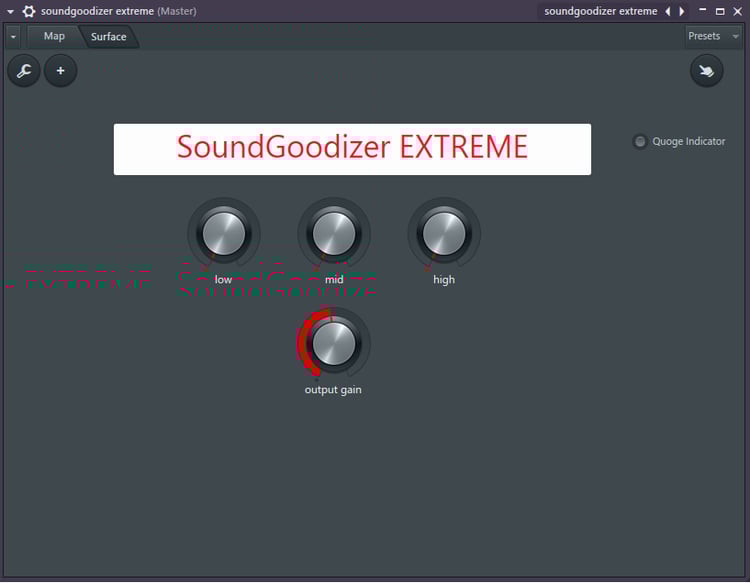
Task: Toggle the Quoge Indicator light
Action: click(x=640, y=142)
